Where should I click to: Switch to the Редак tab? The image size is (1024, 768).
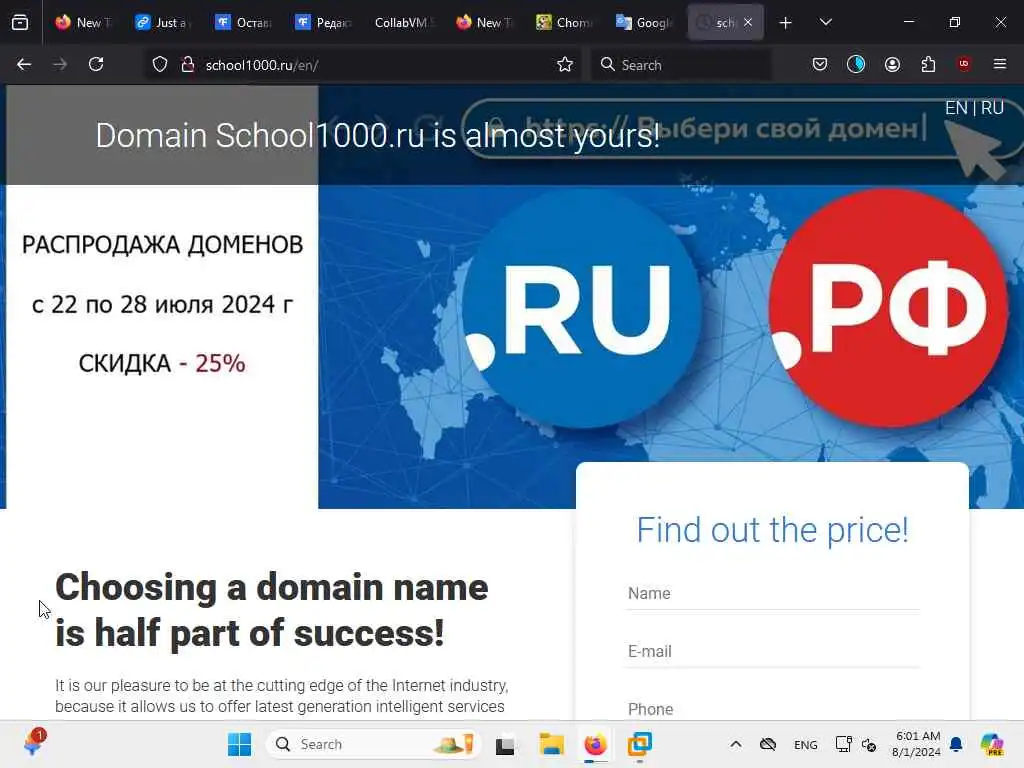[x=324, y=23]
